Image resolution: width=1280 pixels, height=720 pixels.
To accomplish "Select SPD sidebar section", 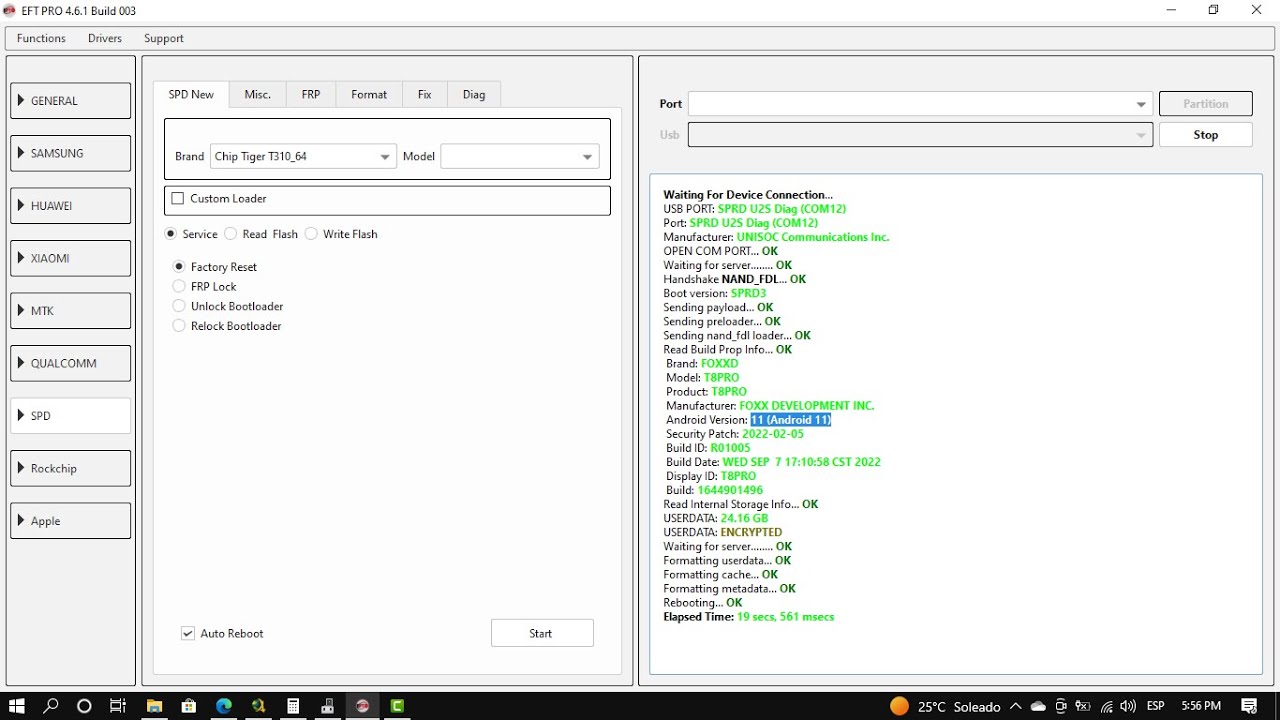I will pos(71,416).
